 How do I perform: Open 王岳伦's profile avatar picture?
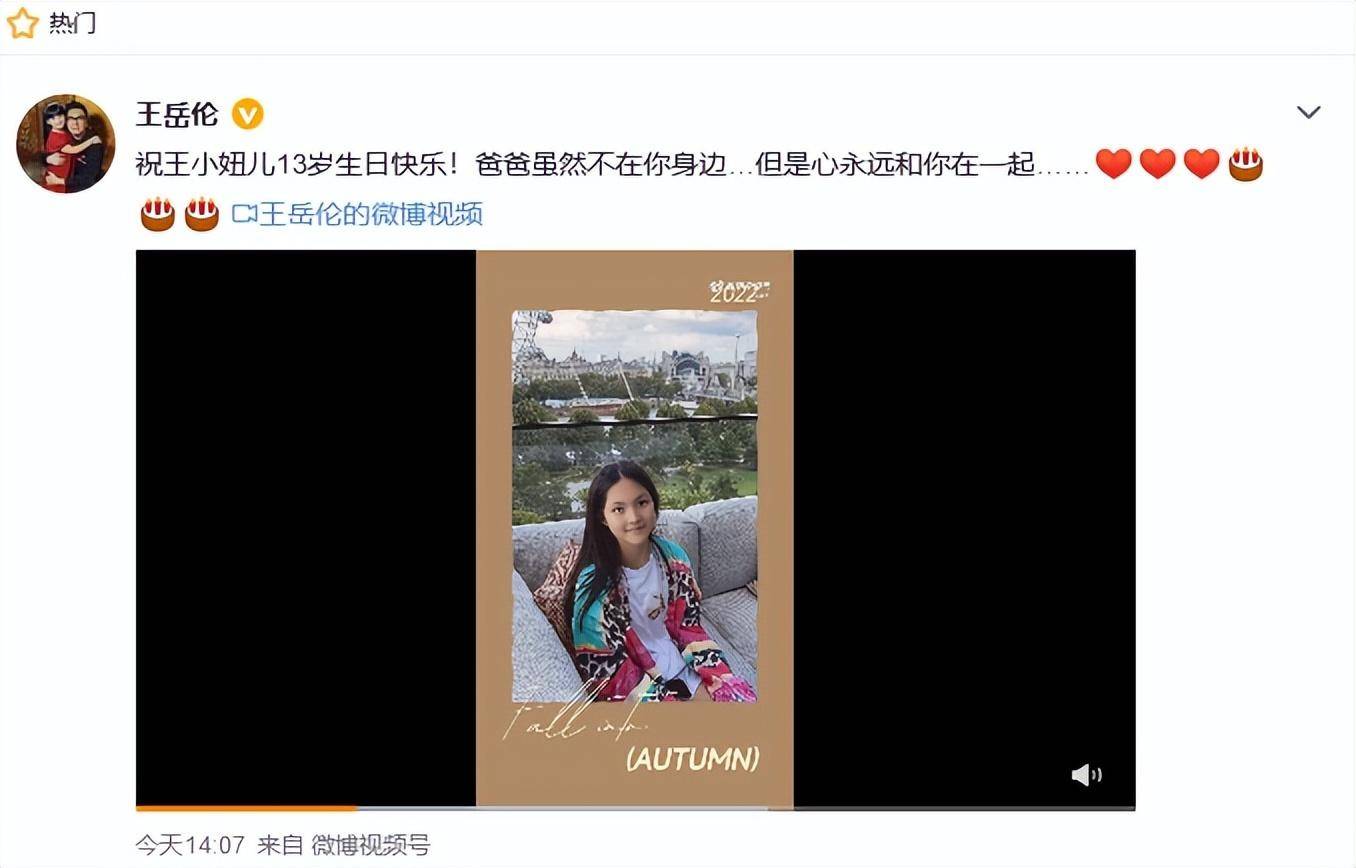pos(66,143)
